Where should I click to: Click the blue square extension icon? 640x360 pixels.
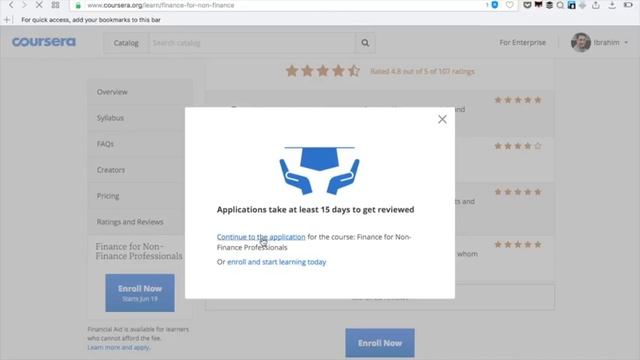[571, 5]
